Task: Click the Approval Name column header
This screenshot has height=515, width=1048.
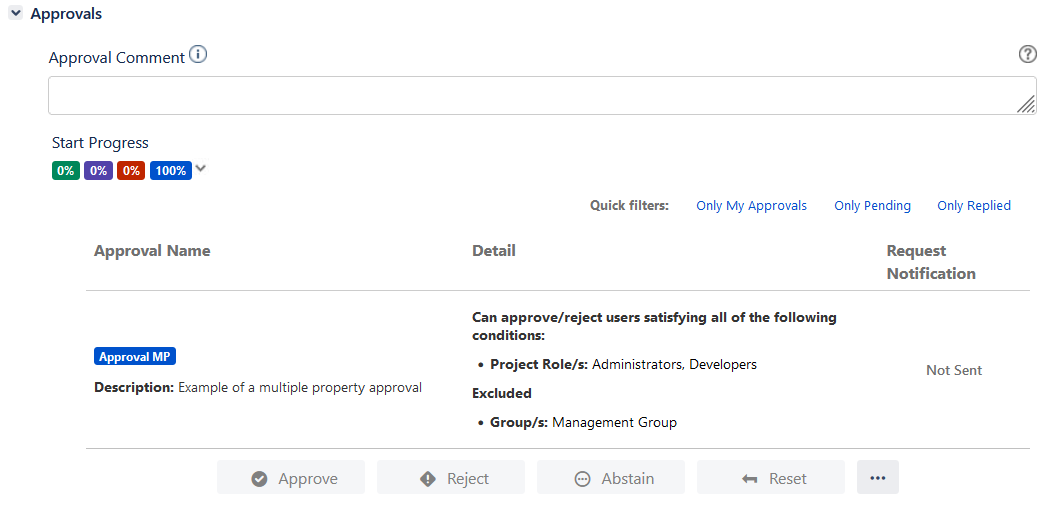Action: [152, 251]
